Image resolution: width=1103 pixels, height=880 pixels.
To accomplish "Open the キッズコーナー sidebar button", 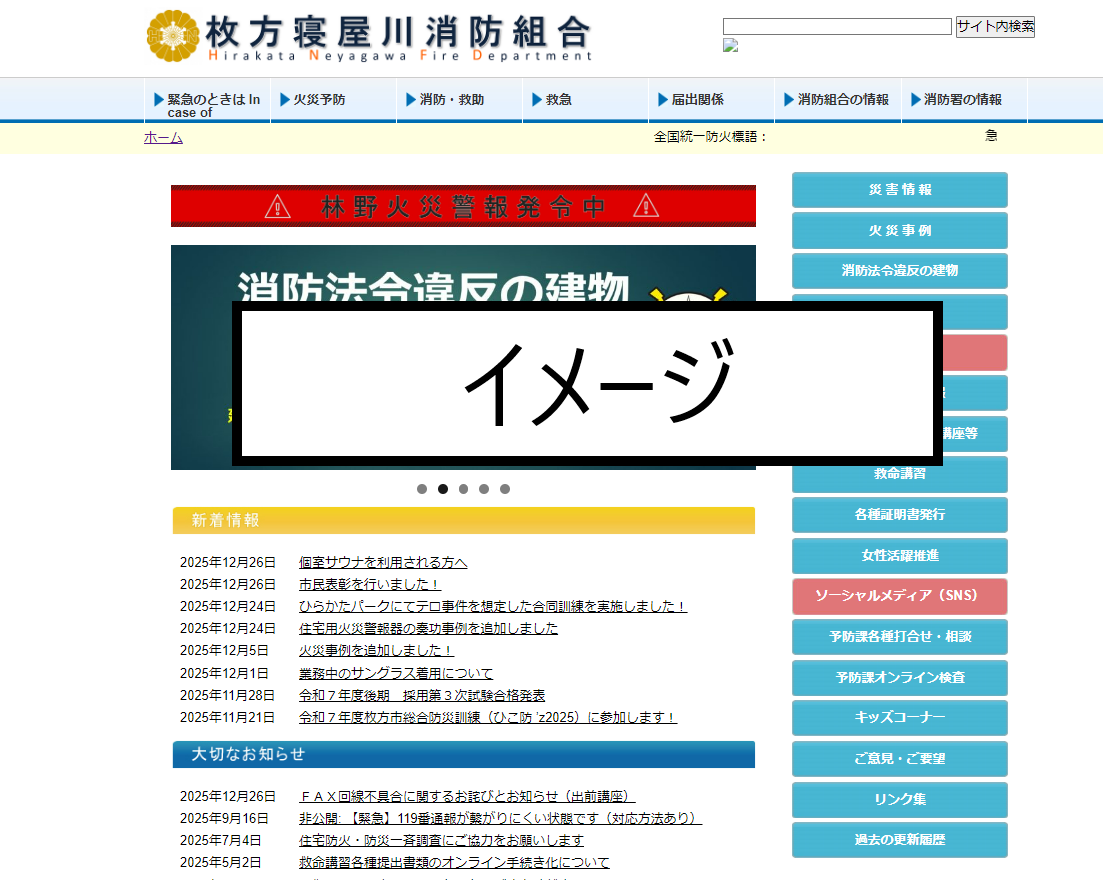I will point(899,718).
